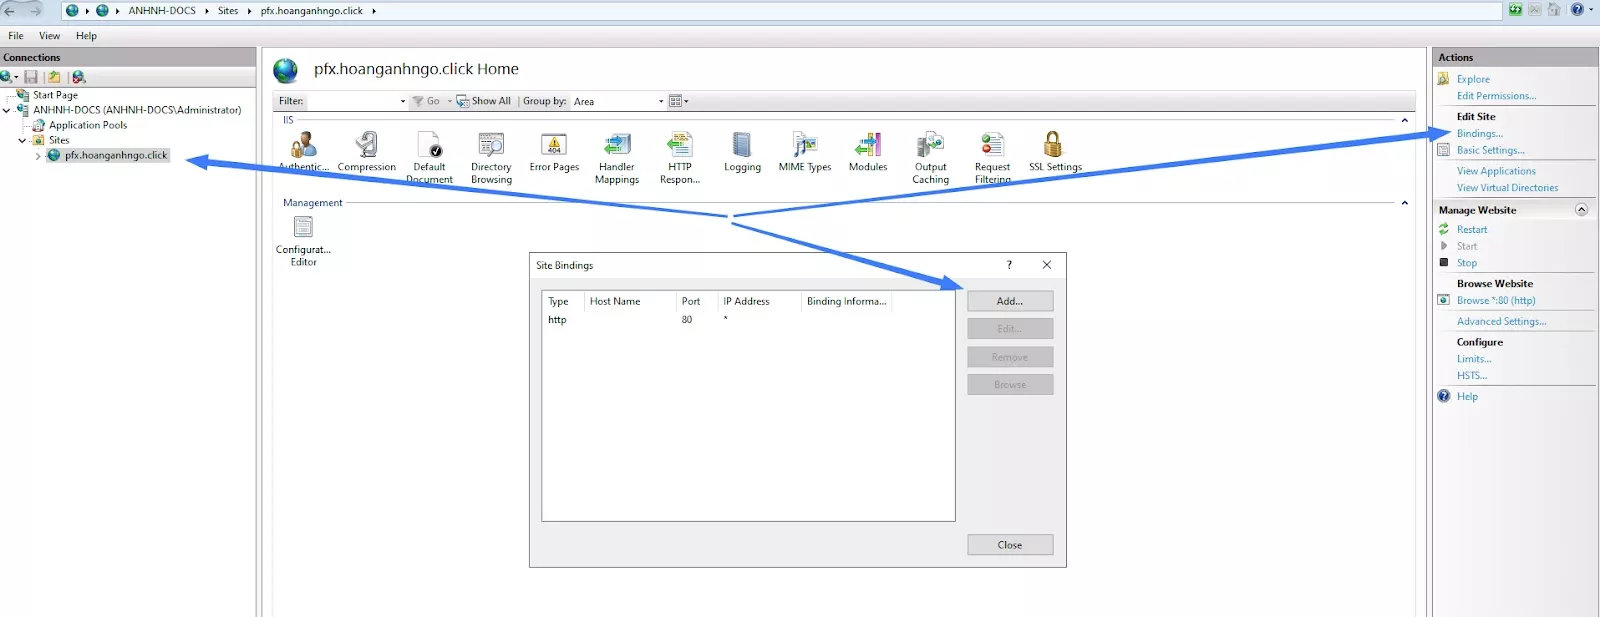The image size is (1600, 617).
Task: Click Close in Site Bindings dialog
Action: pos(1009,545)
